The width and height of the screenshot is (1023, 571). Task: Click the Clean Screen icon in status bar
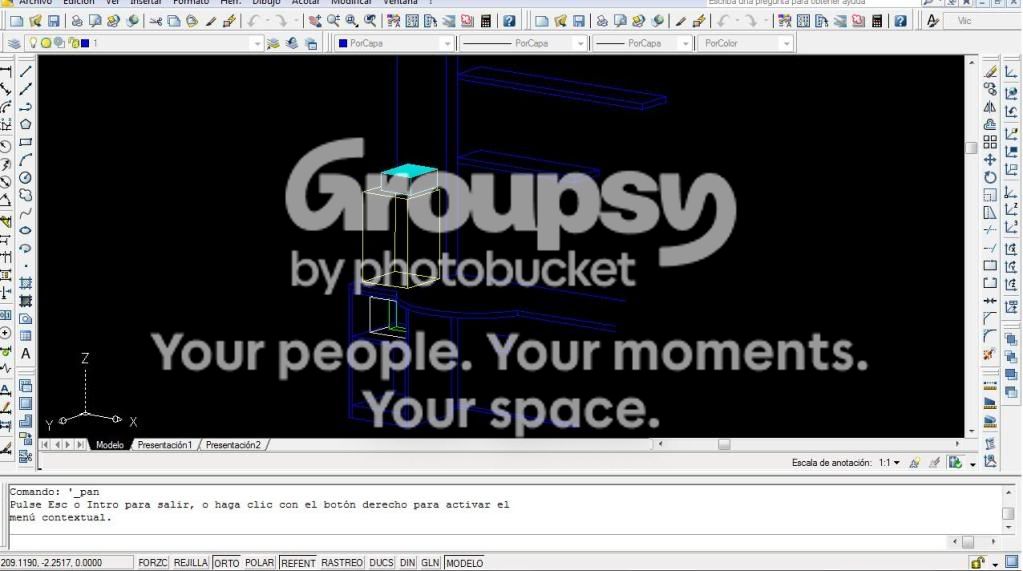point(1012,563)
